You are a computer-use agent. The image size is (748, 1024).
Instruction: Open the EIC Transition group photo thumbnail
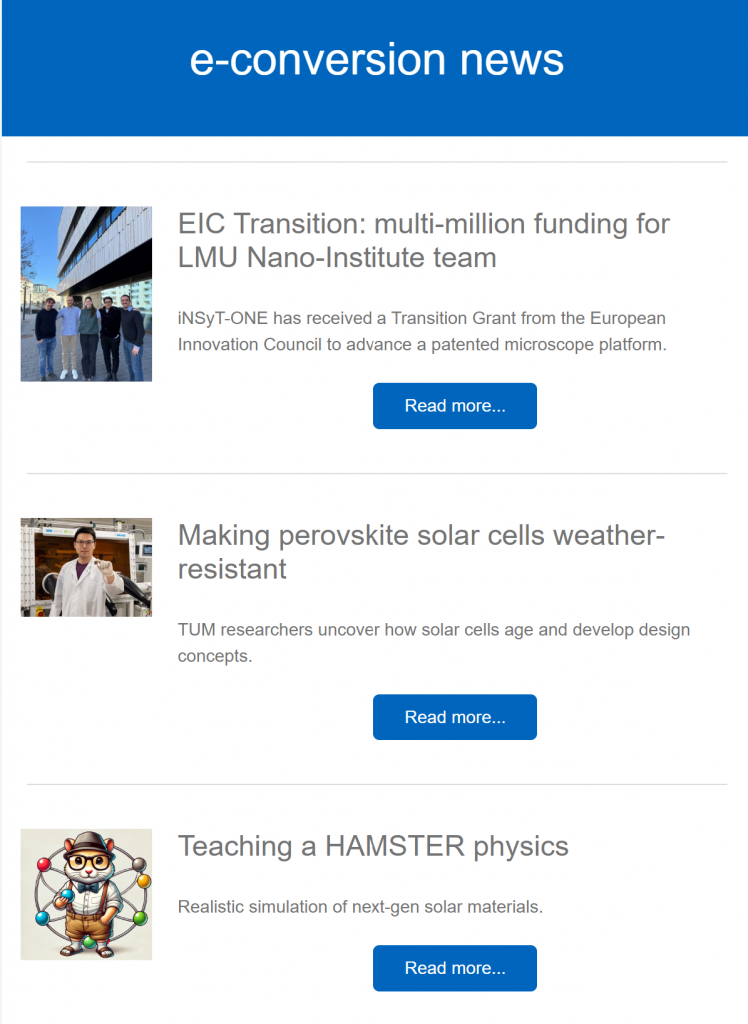(86, 294)
